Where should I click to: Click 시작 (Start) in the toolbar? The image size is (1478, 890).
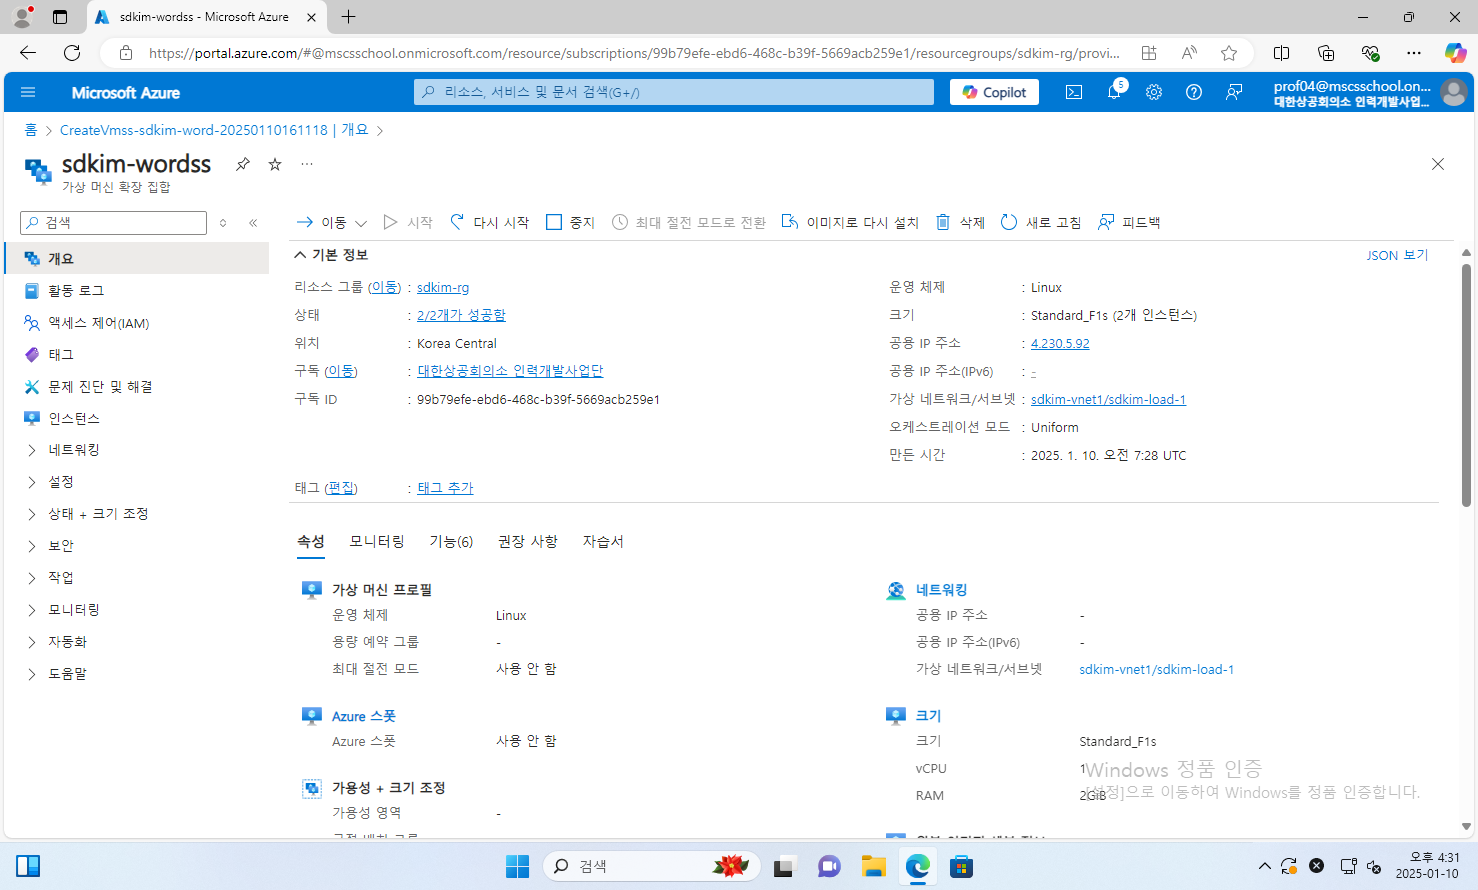[408, 223]
